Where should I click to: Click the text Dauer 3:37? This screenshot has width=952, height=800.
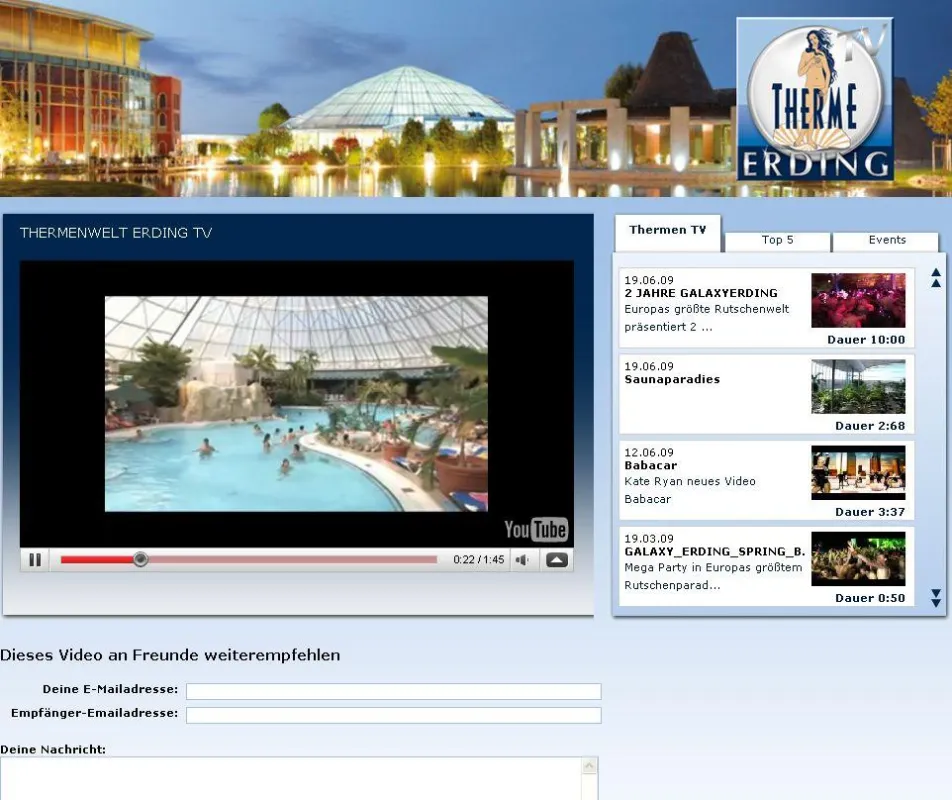click(x=869, y=512)
